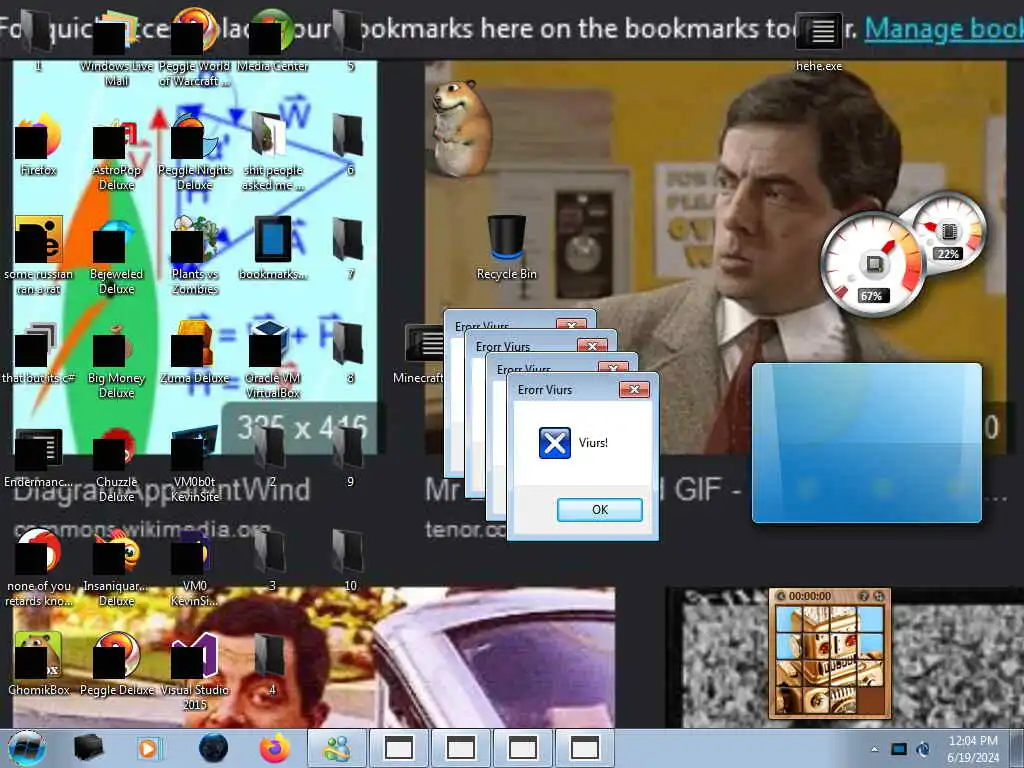Viewport: 1024px width, 768px height.
Task: Click the memory meter gadget showing 22%
Action: [x=951, y=231]
